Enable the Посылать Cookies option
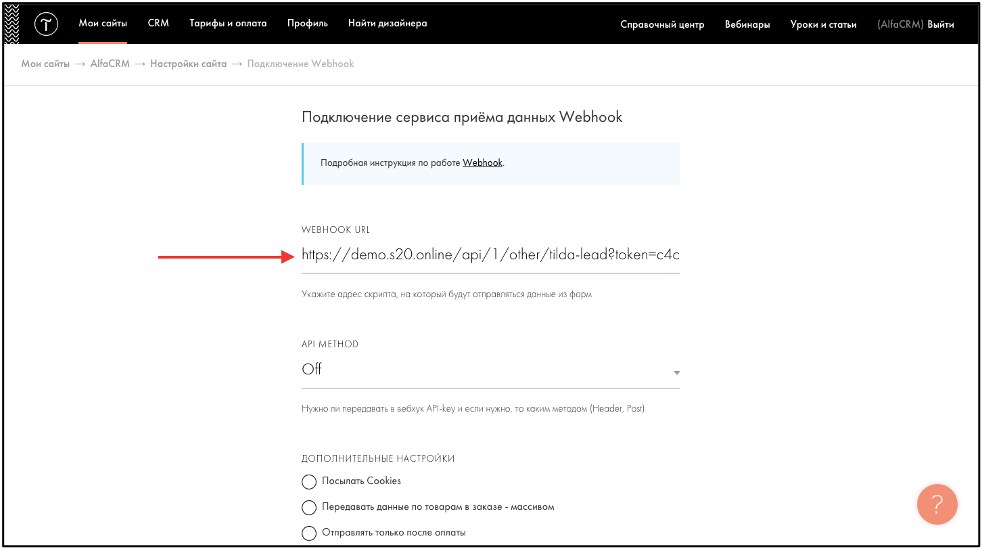Image resolution: width=981 pixels, height=550 pixels. (x=308, y=482)
